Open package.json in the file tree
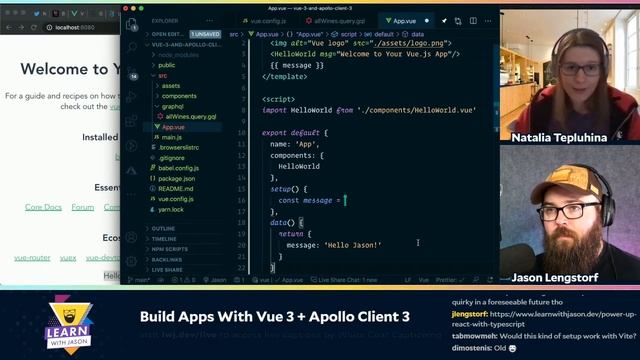The width and height of the screenshot is (640, 360). click(x=173, y=178)
